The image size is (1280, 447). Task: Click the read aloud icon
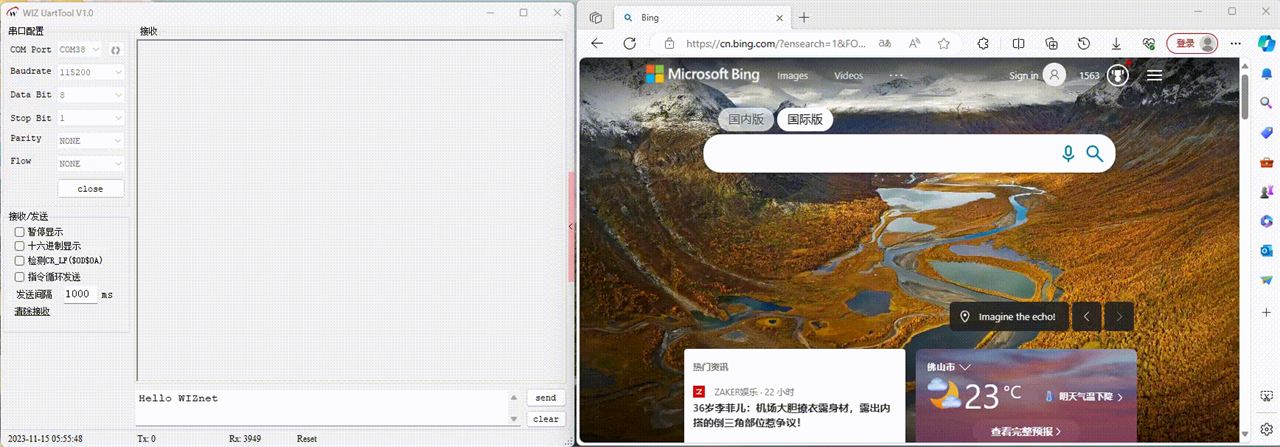[x=914, y=44]
